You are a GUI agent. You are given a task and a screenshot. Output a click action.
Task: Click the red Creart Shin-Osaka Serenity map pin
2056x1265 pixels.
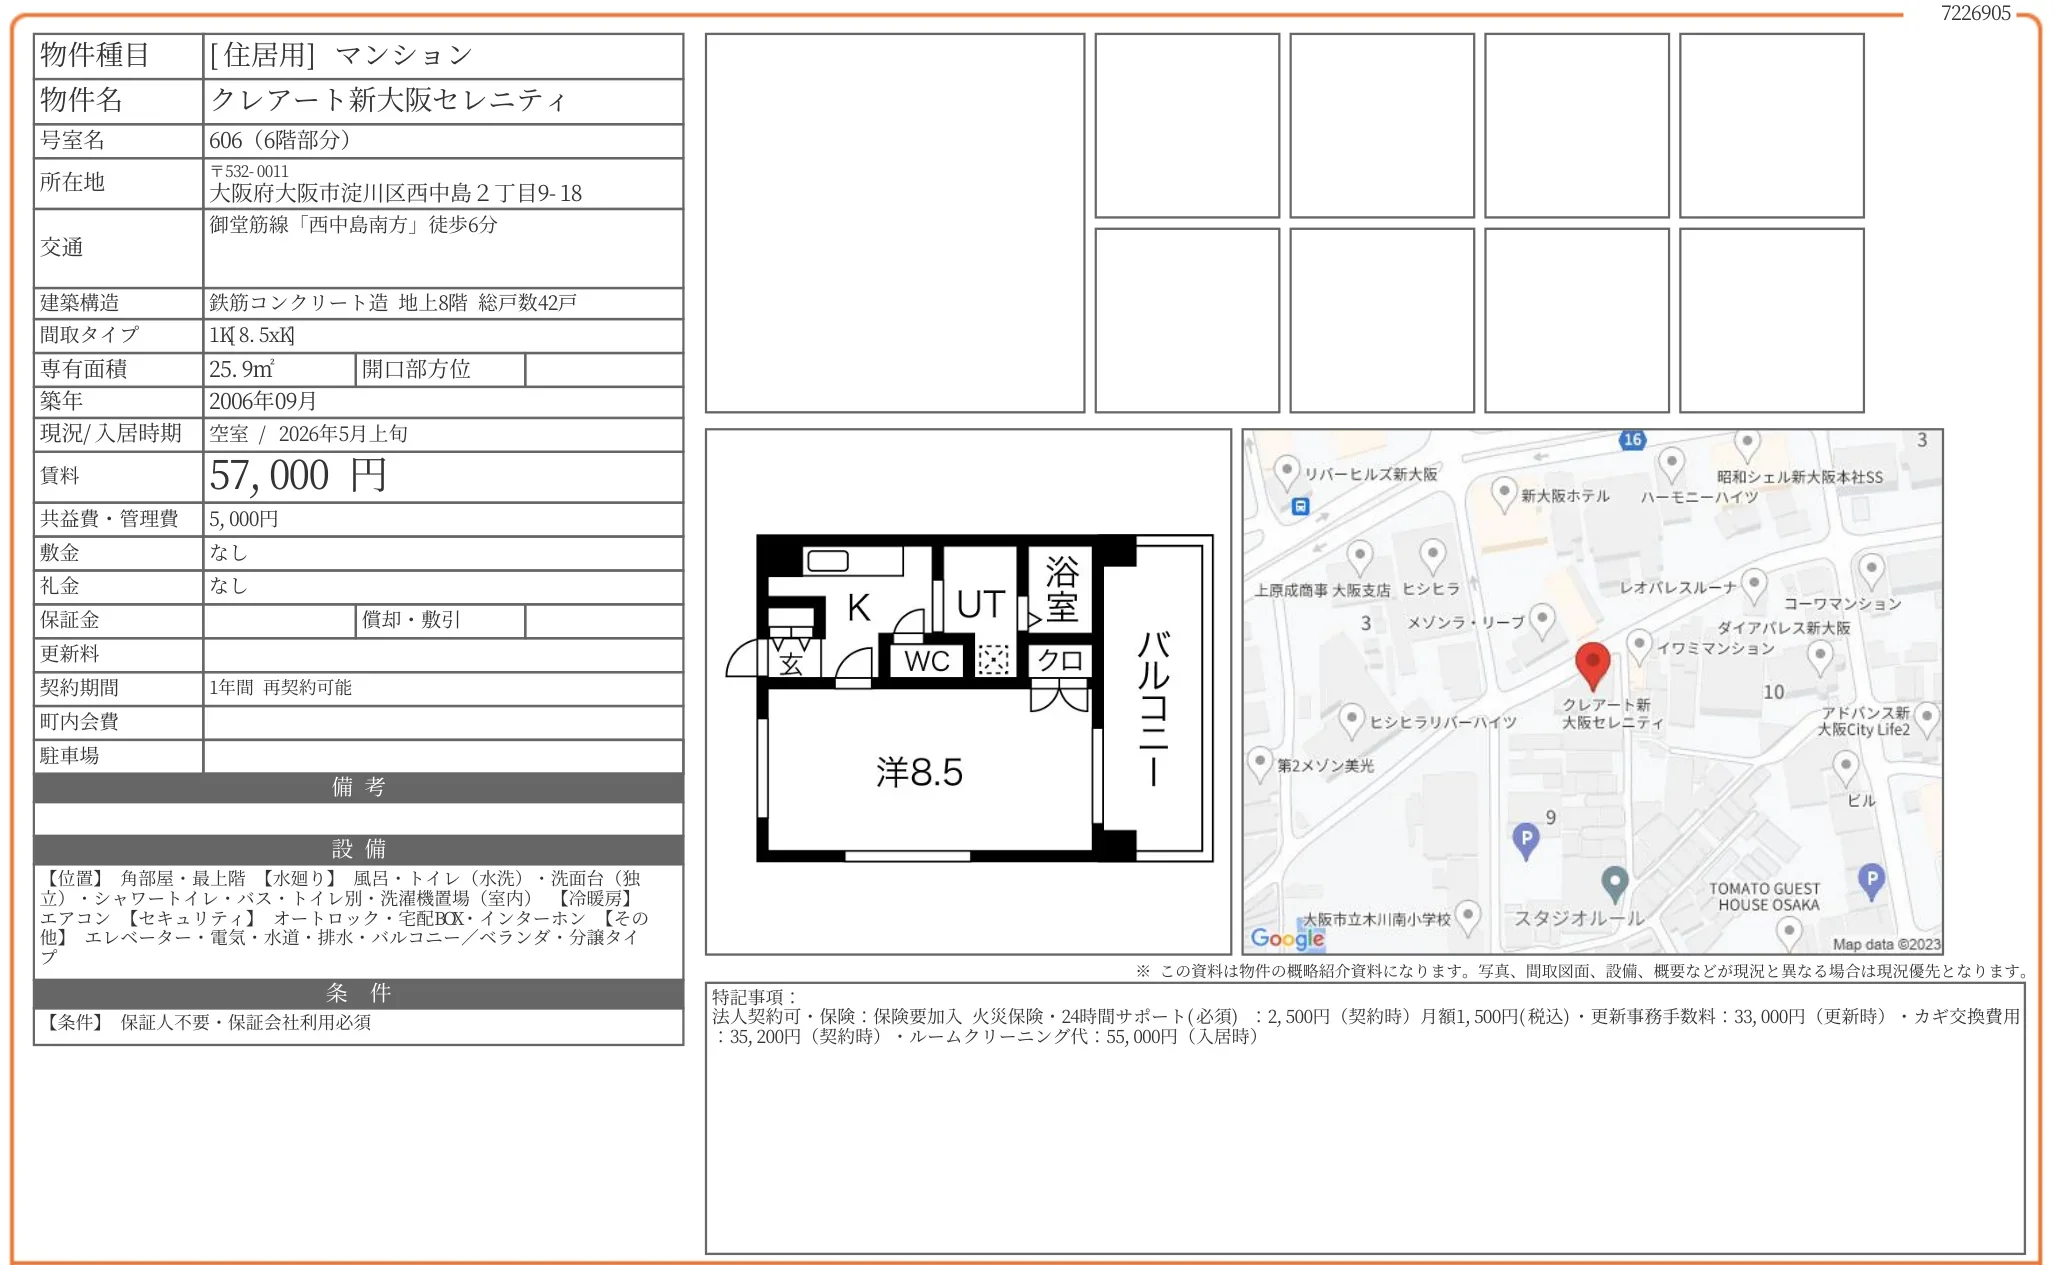(x=1592, y=664)
